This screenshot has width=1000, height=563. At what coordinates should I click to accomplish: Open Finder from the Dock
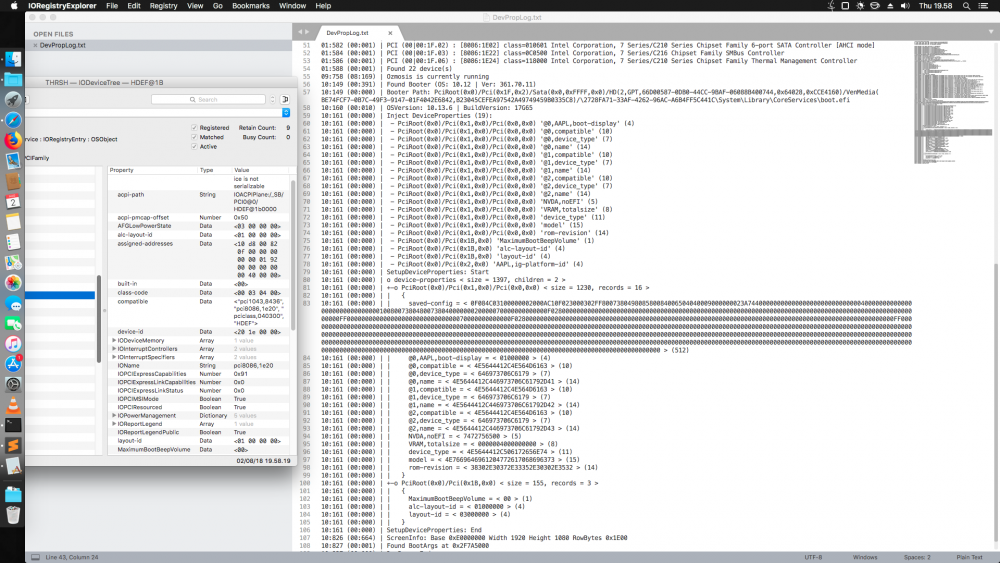coord(13,59)
